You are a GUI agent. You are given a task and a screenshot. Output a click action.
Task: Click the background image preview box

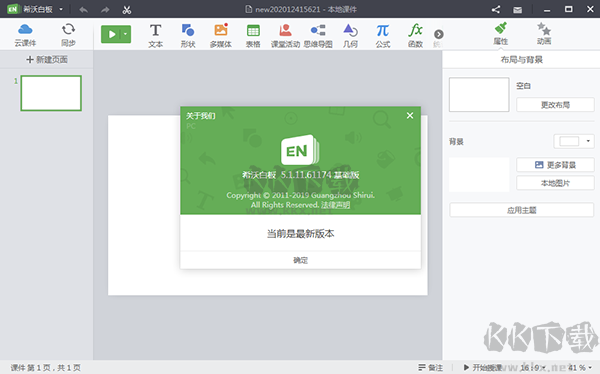click(479, 175)
